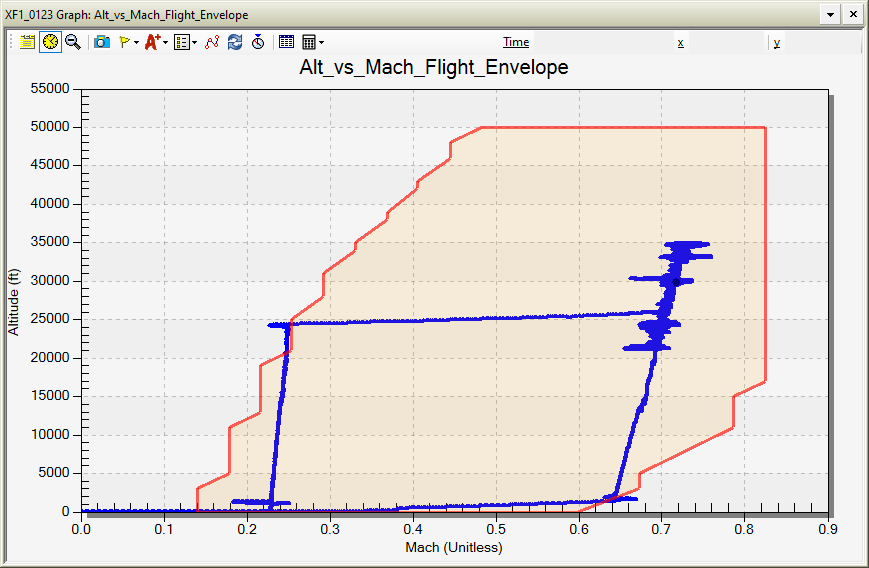Click the blue refresh arrows icon

click(x=235, y=42)
